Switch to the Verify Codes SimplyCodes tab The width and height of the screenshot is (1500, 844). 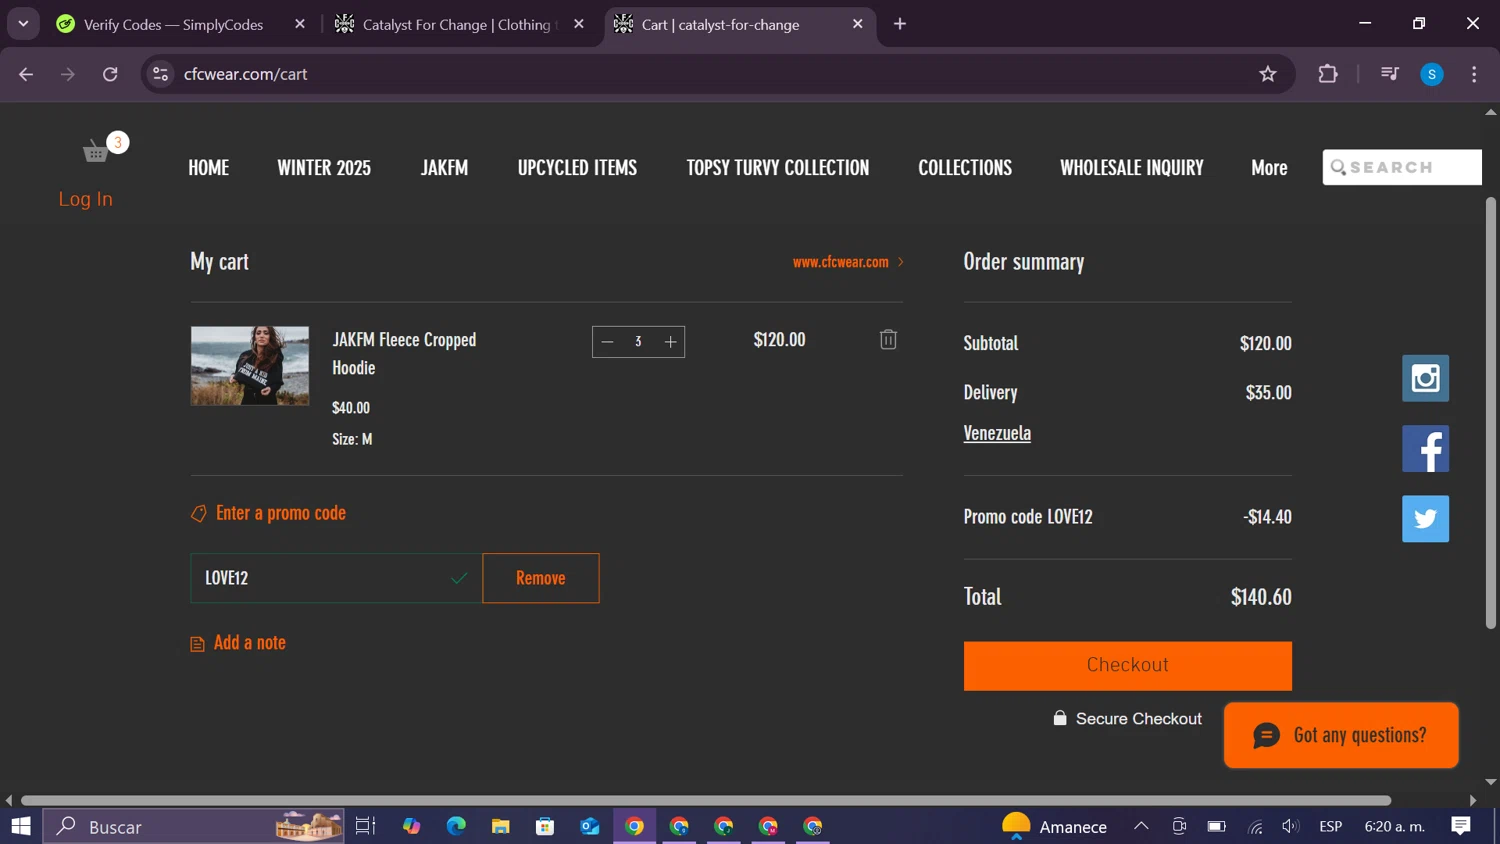coord(173,24)
